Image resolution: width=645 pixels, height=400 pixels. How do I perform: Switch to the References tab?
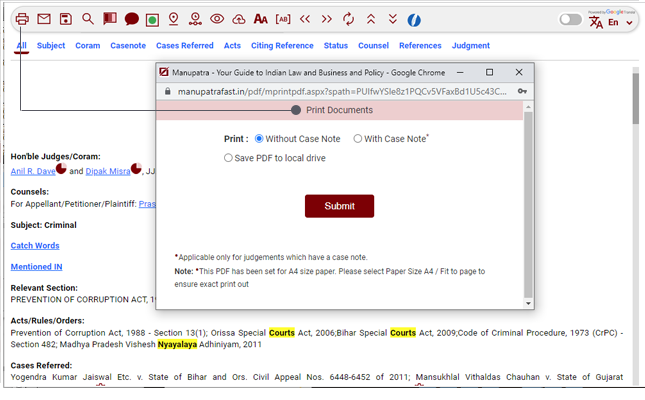[420, 46]
